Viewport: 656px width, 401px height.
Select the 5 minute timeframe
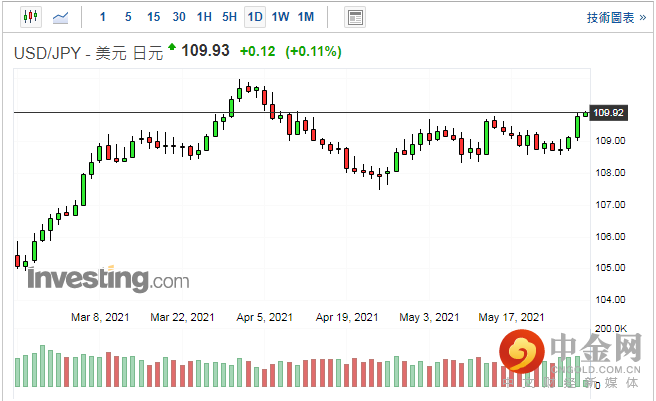[128, 17]
